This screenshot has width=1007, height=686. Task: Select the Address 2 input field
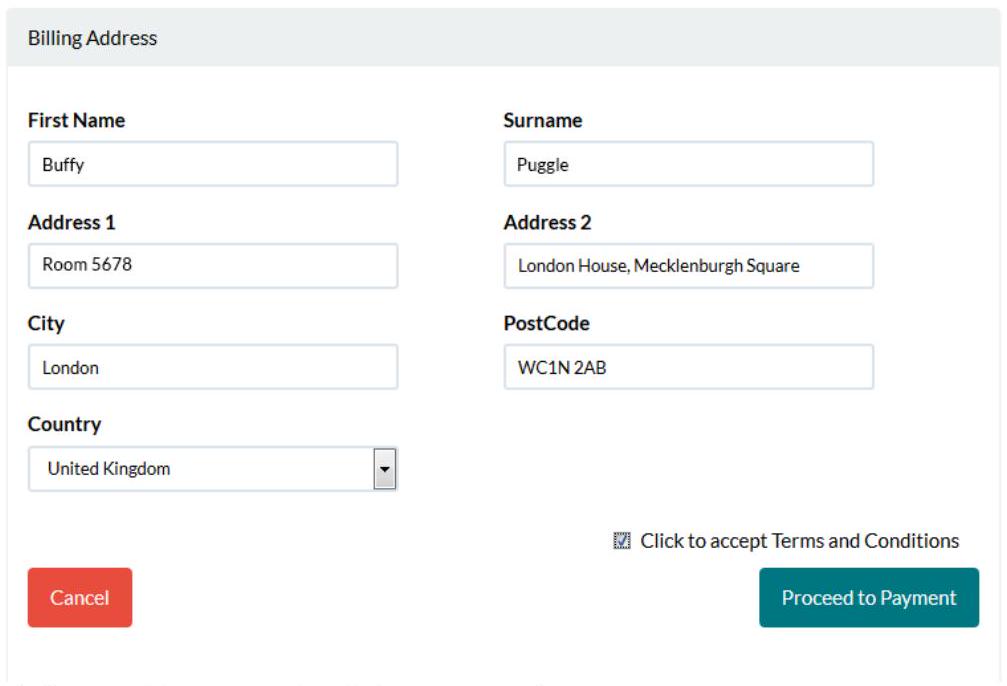click(x=688, y=266)
